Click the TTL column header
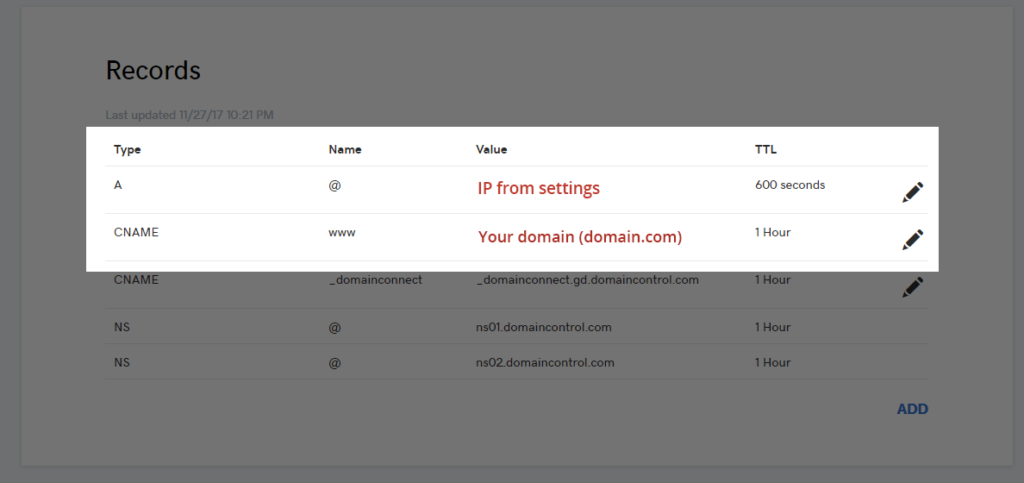 766,150
